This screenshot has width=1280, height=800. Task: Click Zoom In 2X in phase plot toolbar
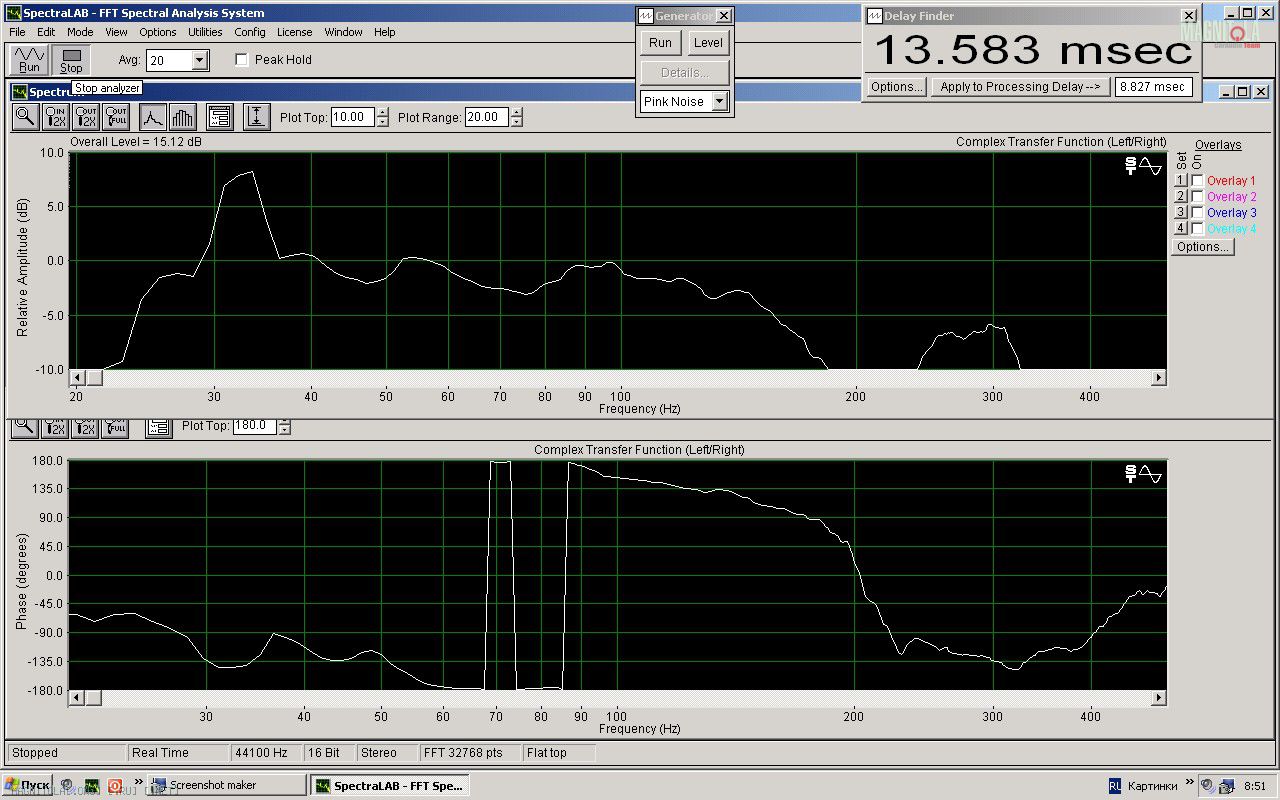(55, 428)
